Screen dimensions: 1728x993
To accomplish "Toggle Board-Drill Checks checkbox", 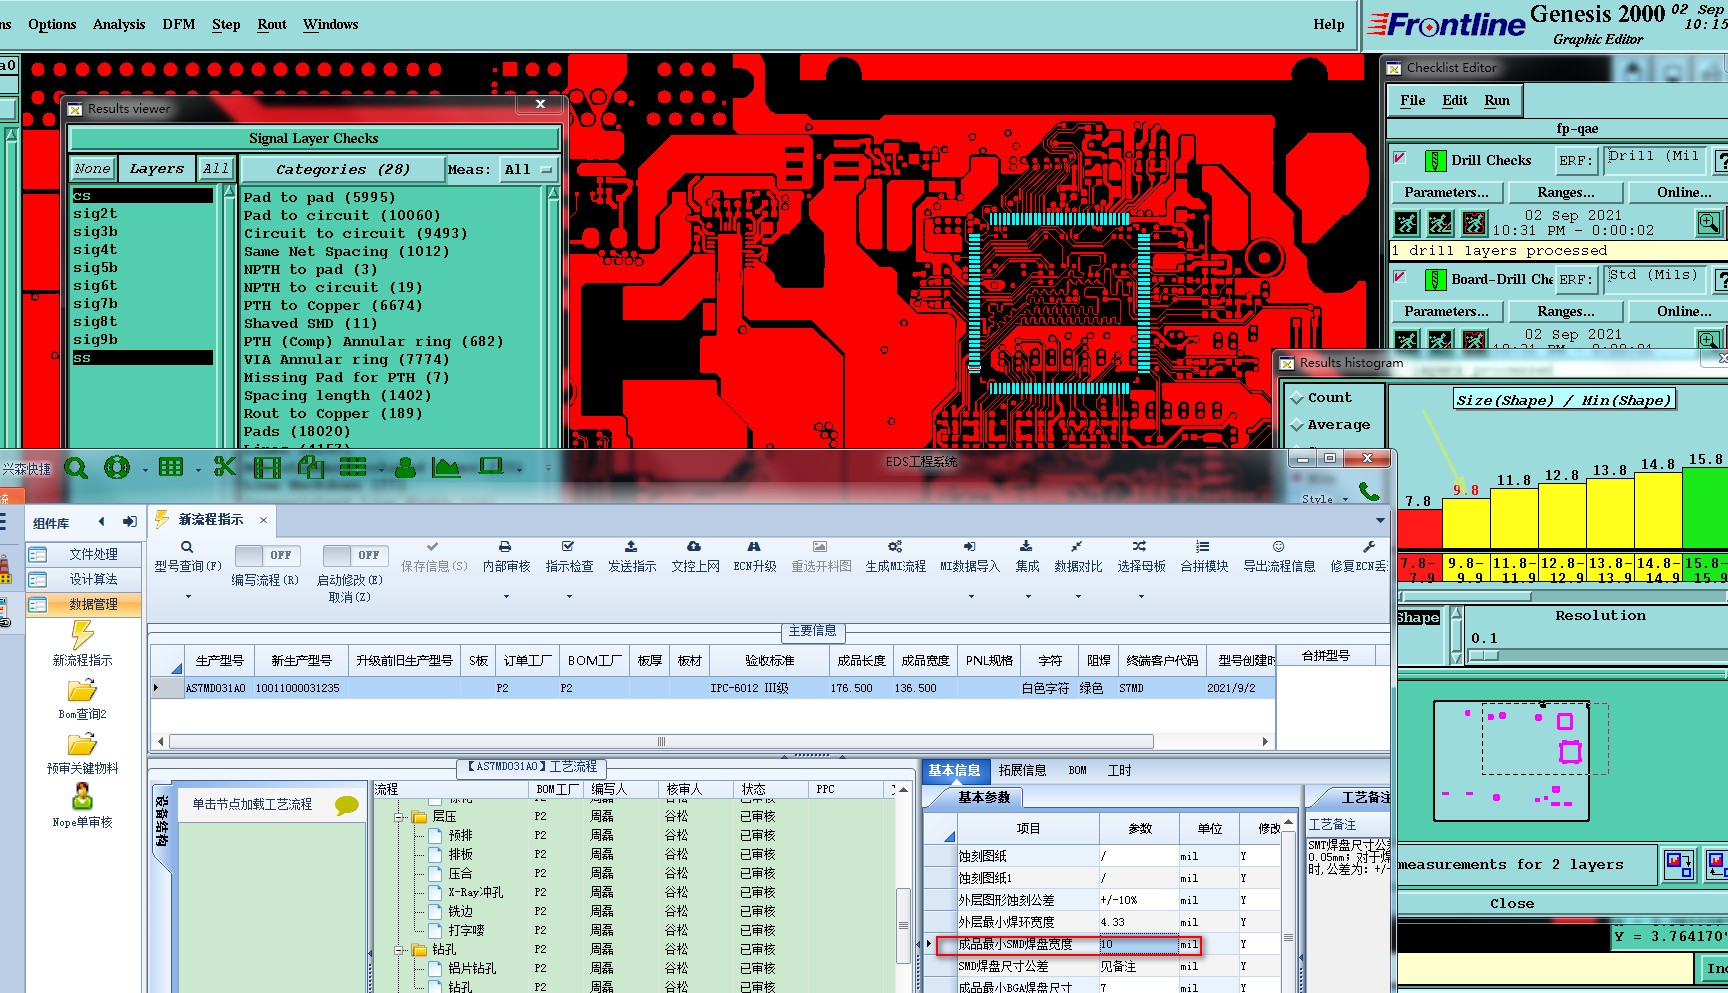I will [x=1400, y=277].
